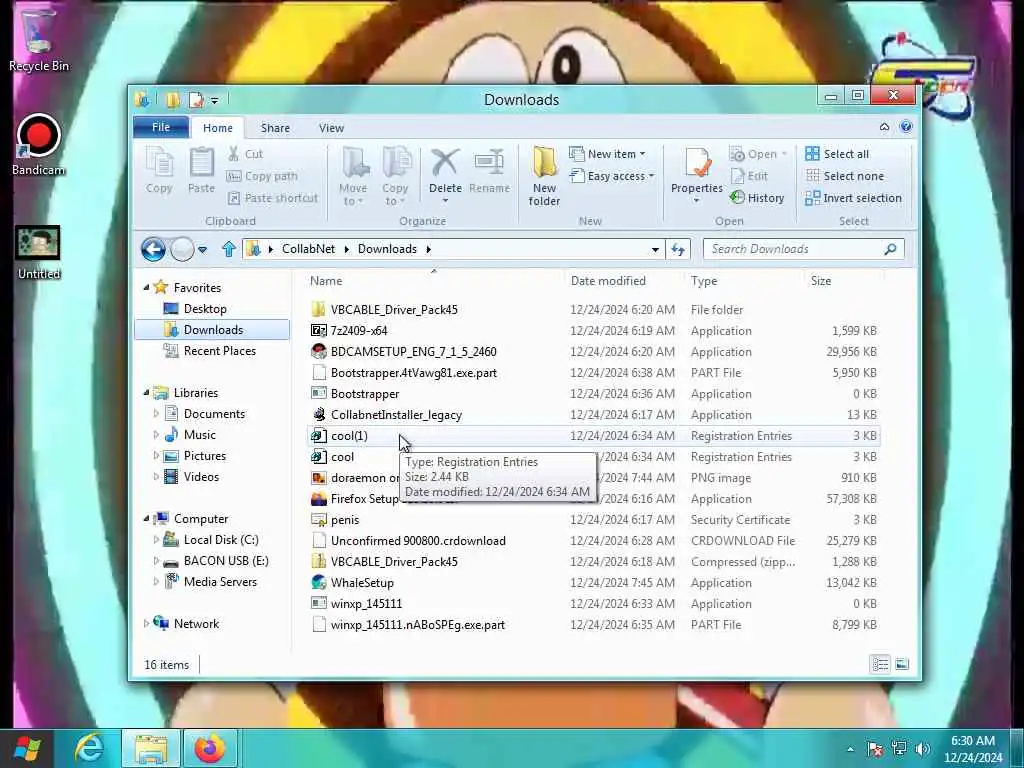
Task: Expand the Network tree node
Action: (146, 624)
